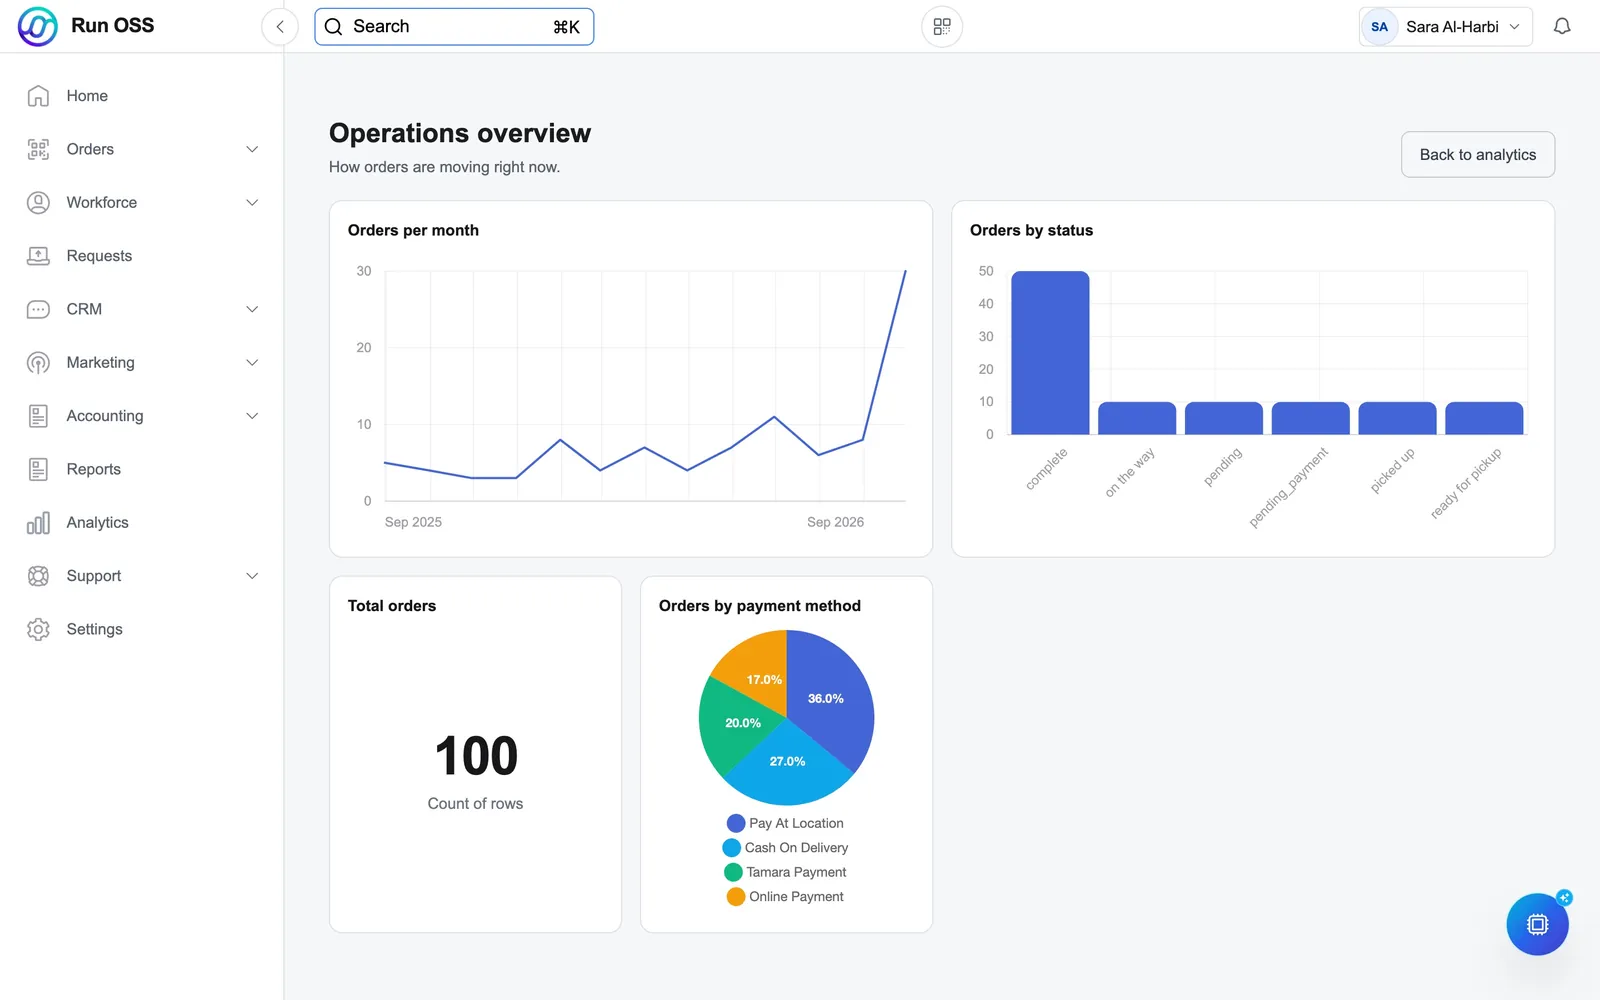Image resolution: width=1600 pixels, height=1000 pixels.
Task: Open the Sara Al-Harbi account dropdown
Action: (x=1446, y=27)
